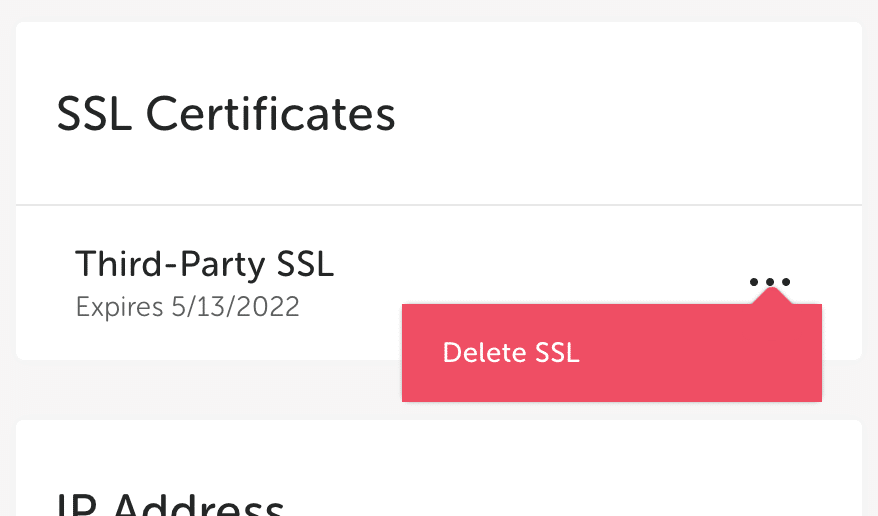Image resolution: width=878 pixels, height=516 pixels.
Task: Click the middle dot of the ellipsis icon
Action: pos(770,282)
